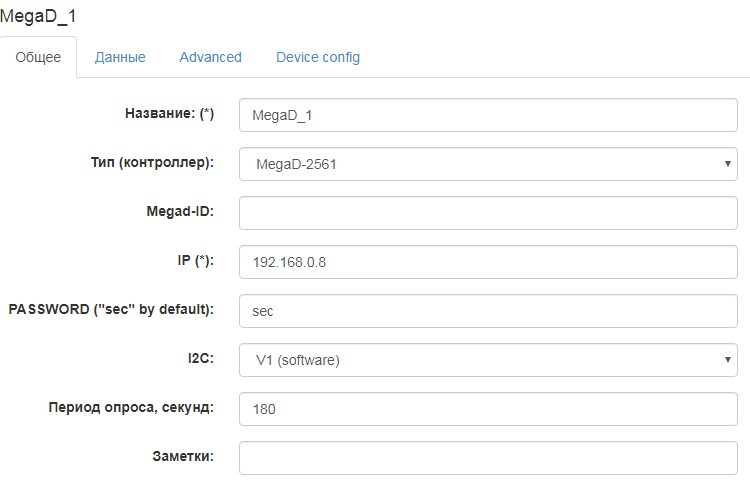Click the IP field showing 192.168.0.8

pyautogui.click(x=488, y=262)
